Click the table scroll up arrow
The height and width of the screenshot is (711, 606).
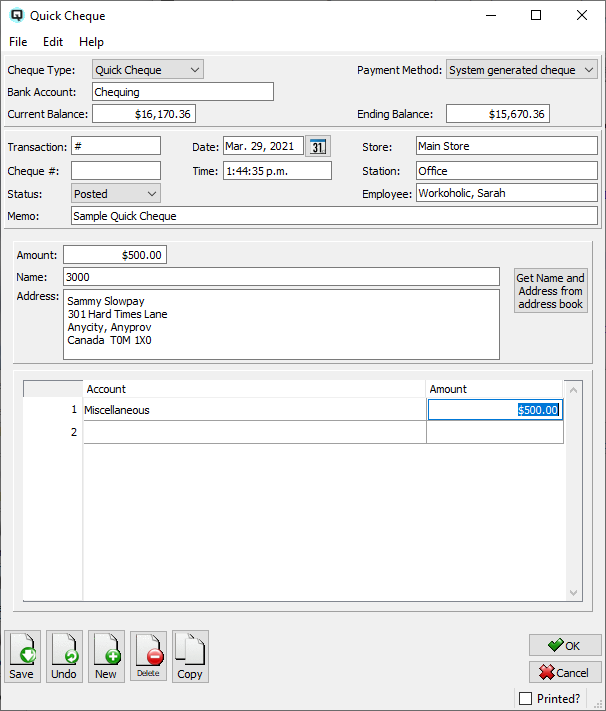tap(573, 390)
